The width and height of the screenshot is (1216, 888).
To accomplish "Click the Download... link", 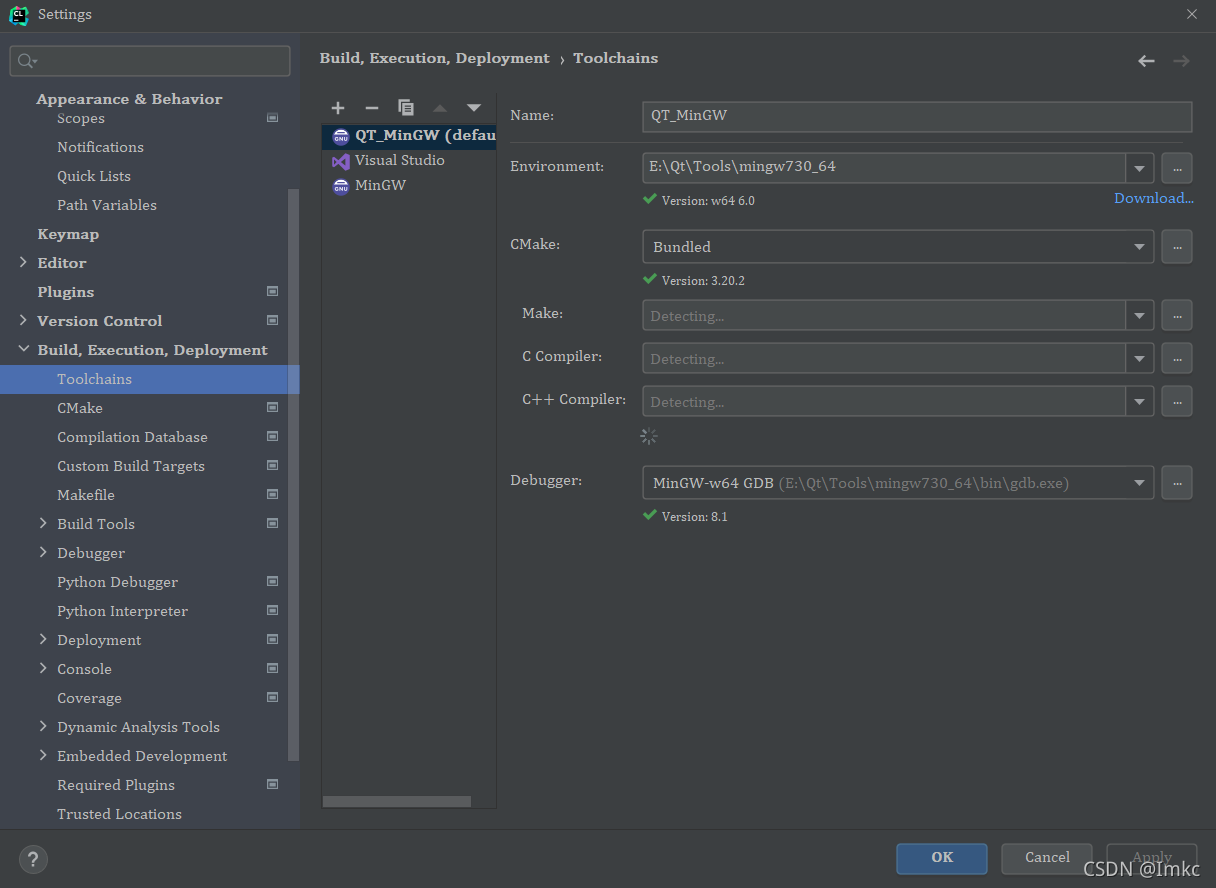I will 1154,198.
